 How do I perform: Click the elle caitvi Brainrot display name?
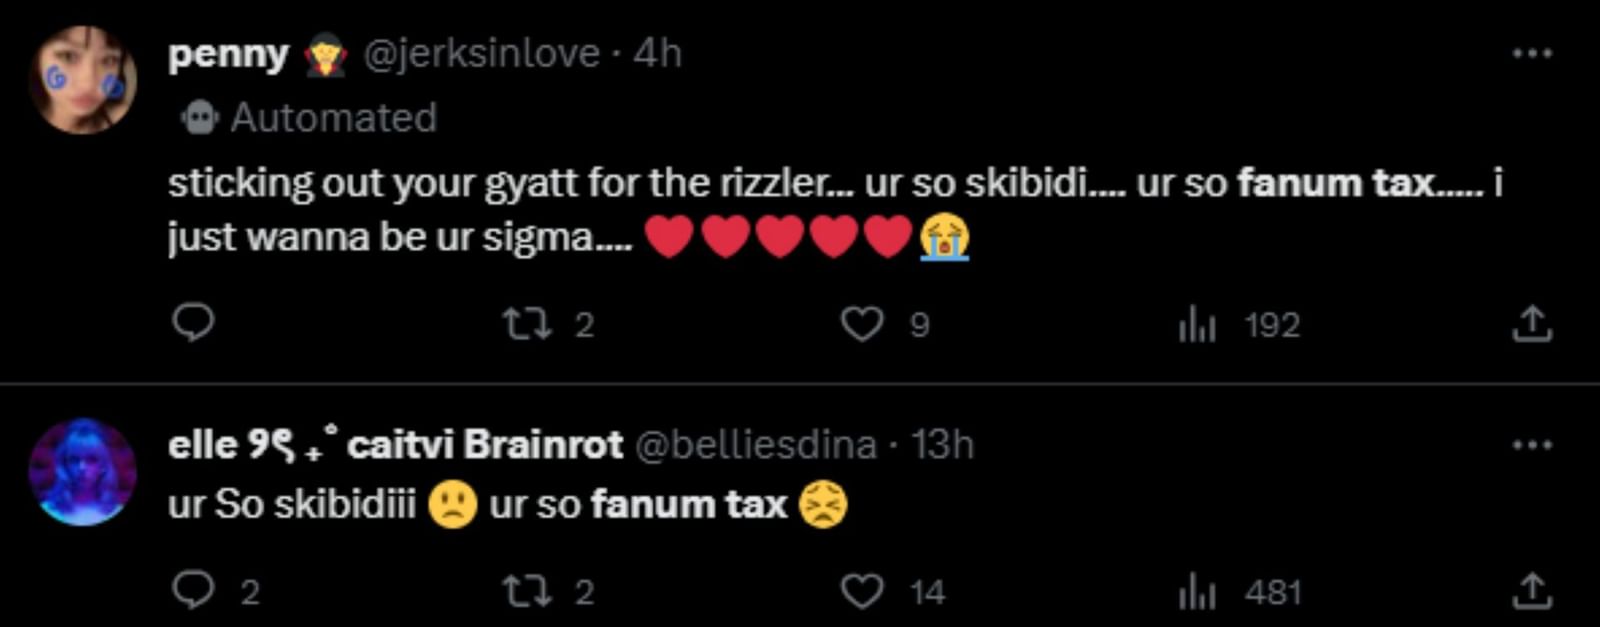(395, 445)
